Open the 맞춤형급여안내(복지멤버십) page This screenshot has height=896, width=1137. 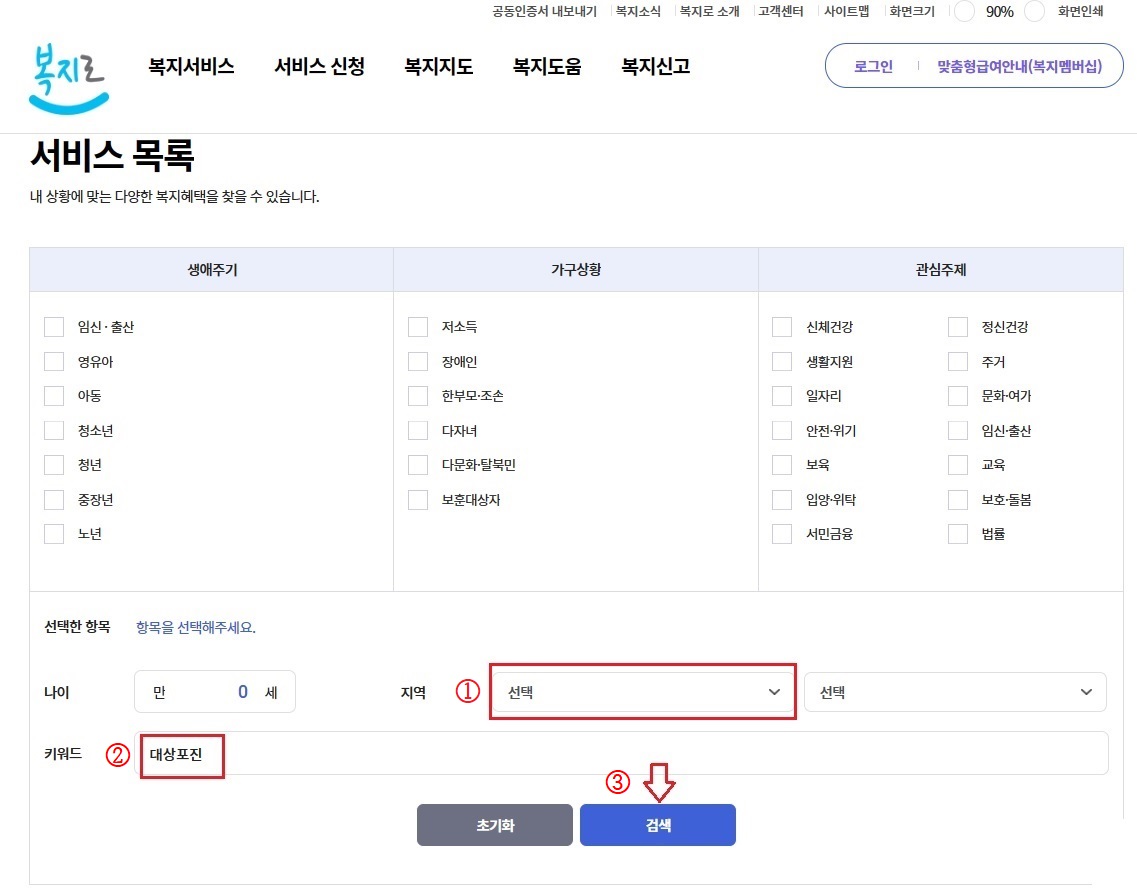point(1013,65)
